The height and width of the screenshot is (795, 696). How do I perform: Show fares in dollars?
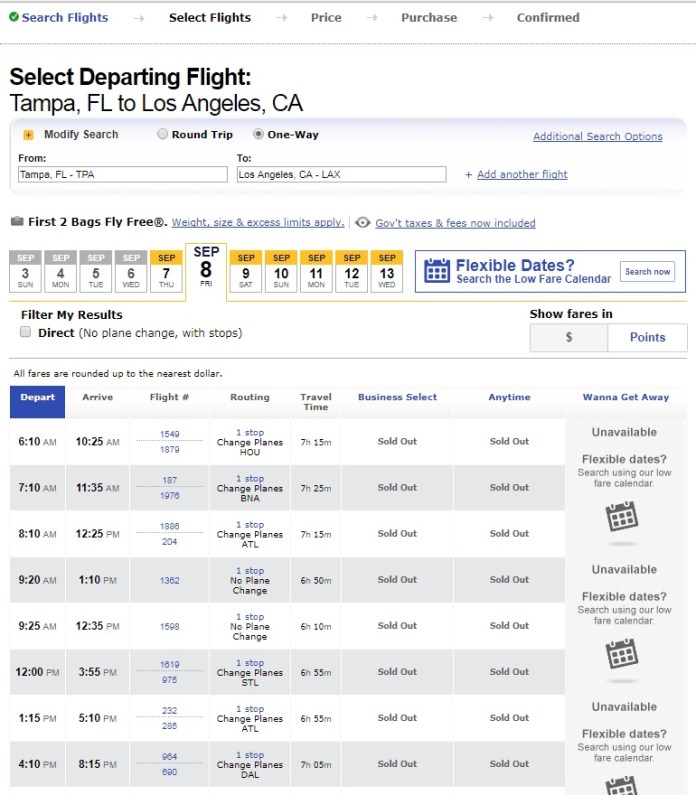coord(569,338)
